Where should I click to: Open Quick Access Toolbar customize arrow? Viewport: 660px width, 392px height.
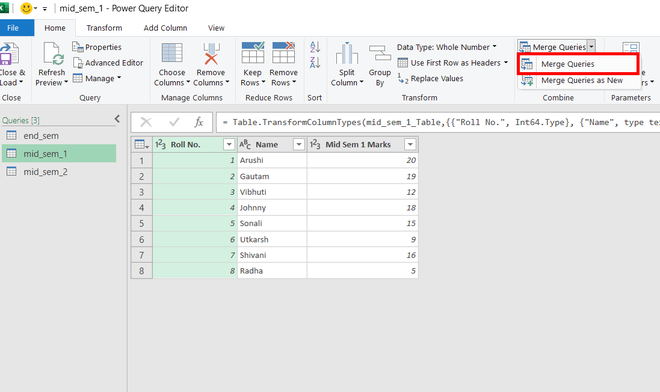tap(45, 8)
